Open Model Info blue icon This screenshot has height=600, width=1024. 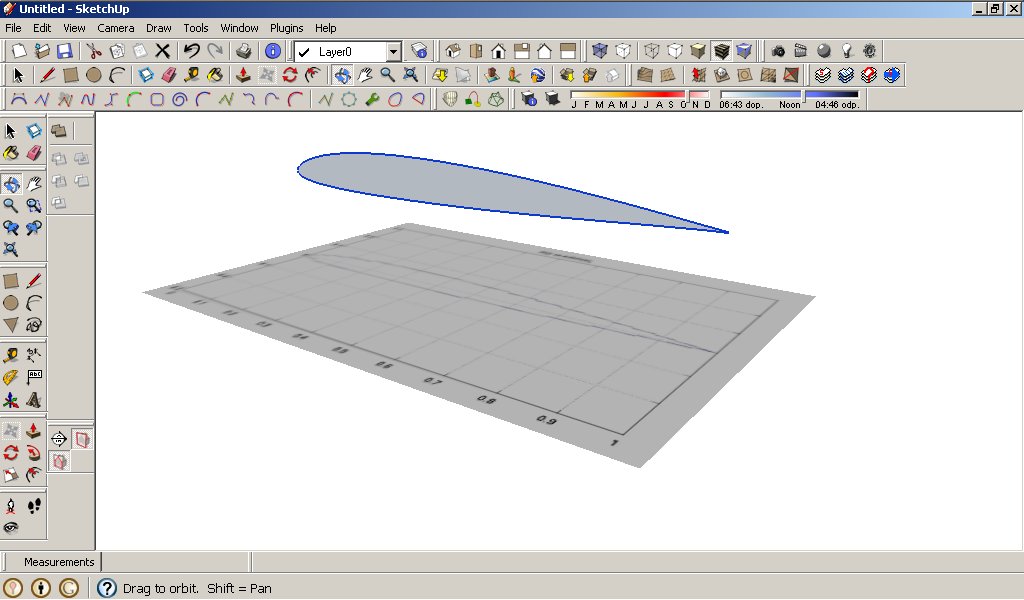273,51
